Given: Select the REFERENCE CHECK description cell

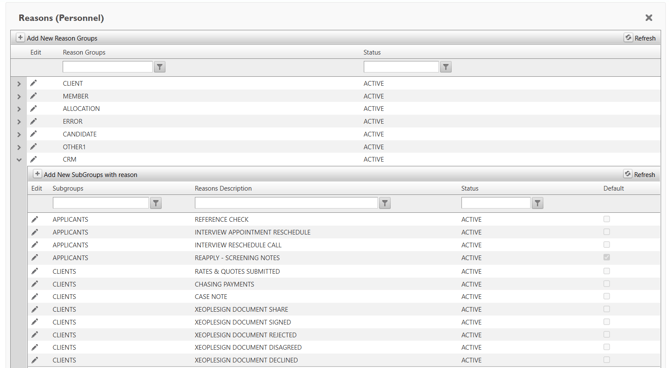Looking at the screenshot, I should point(221,219).
